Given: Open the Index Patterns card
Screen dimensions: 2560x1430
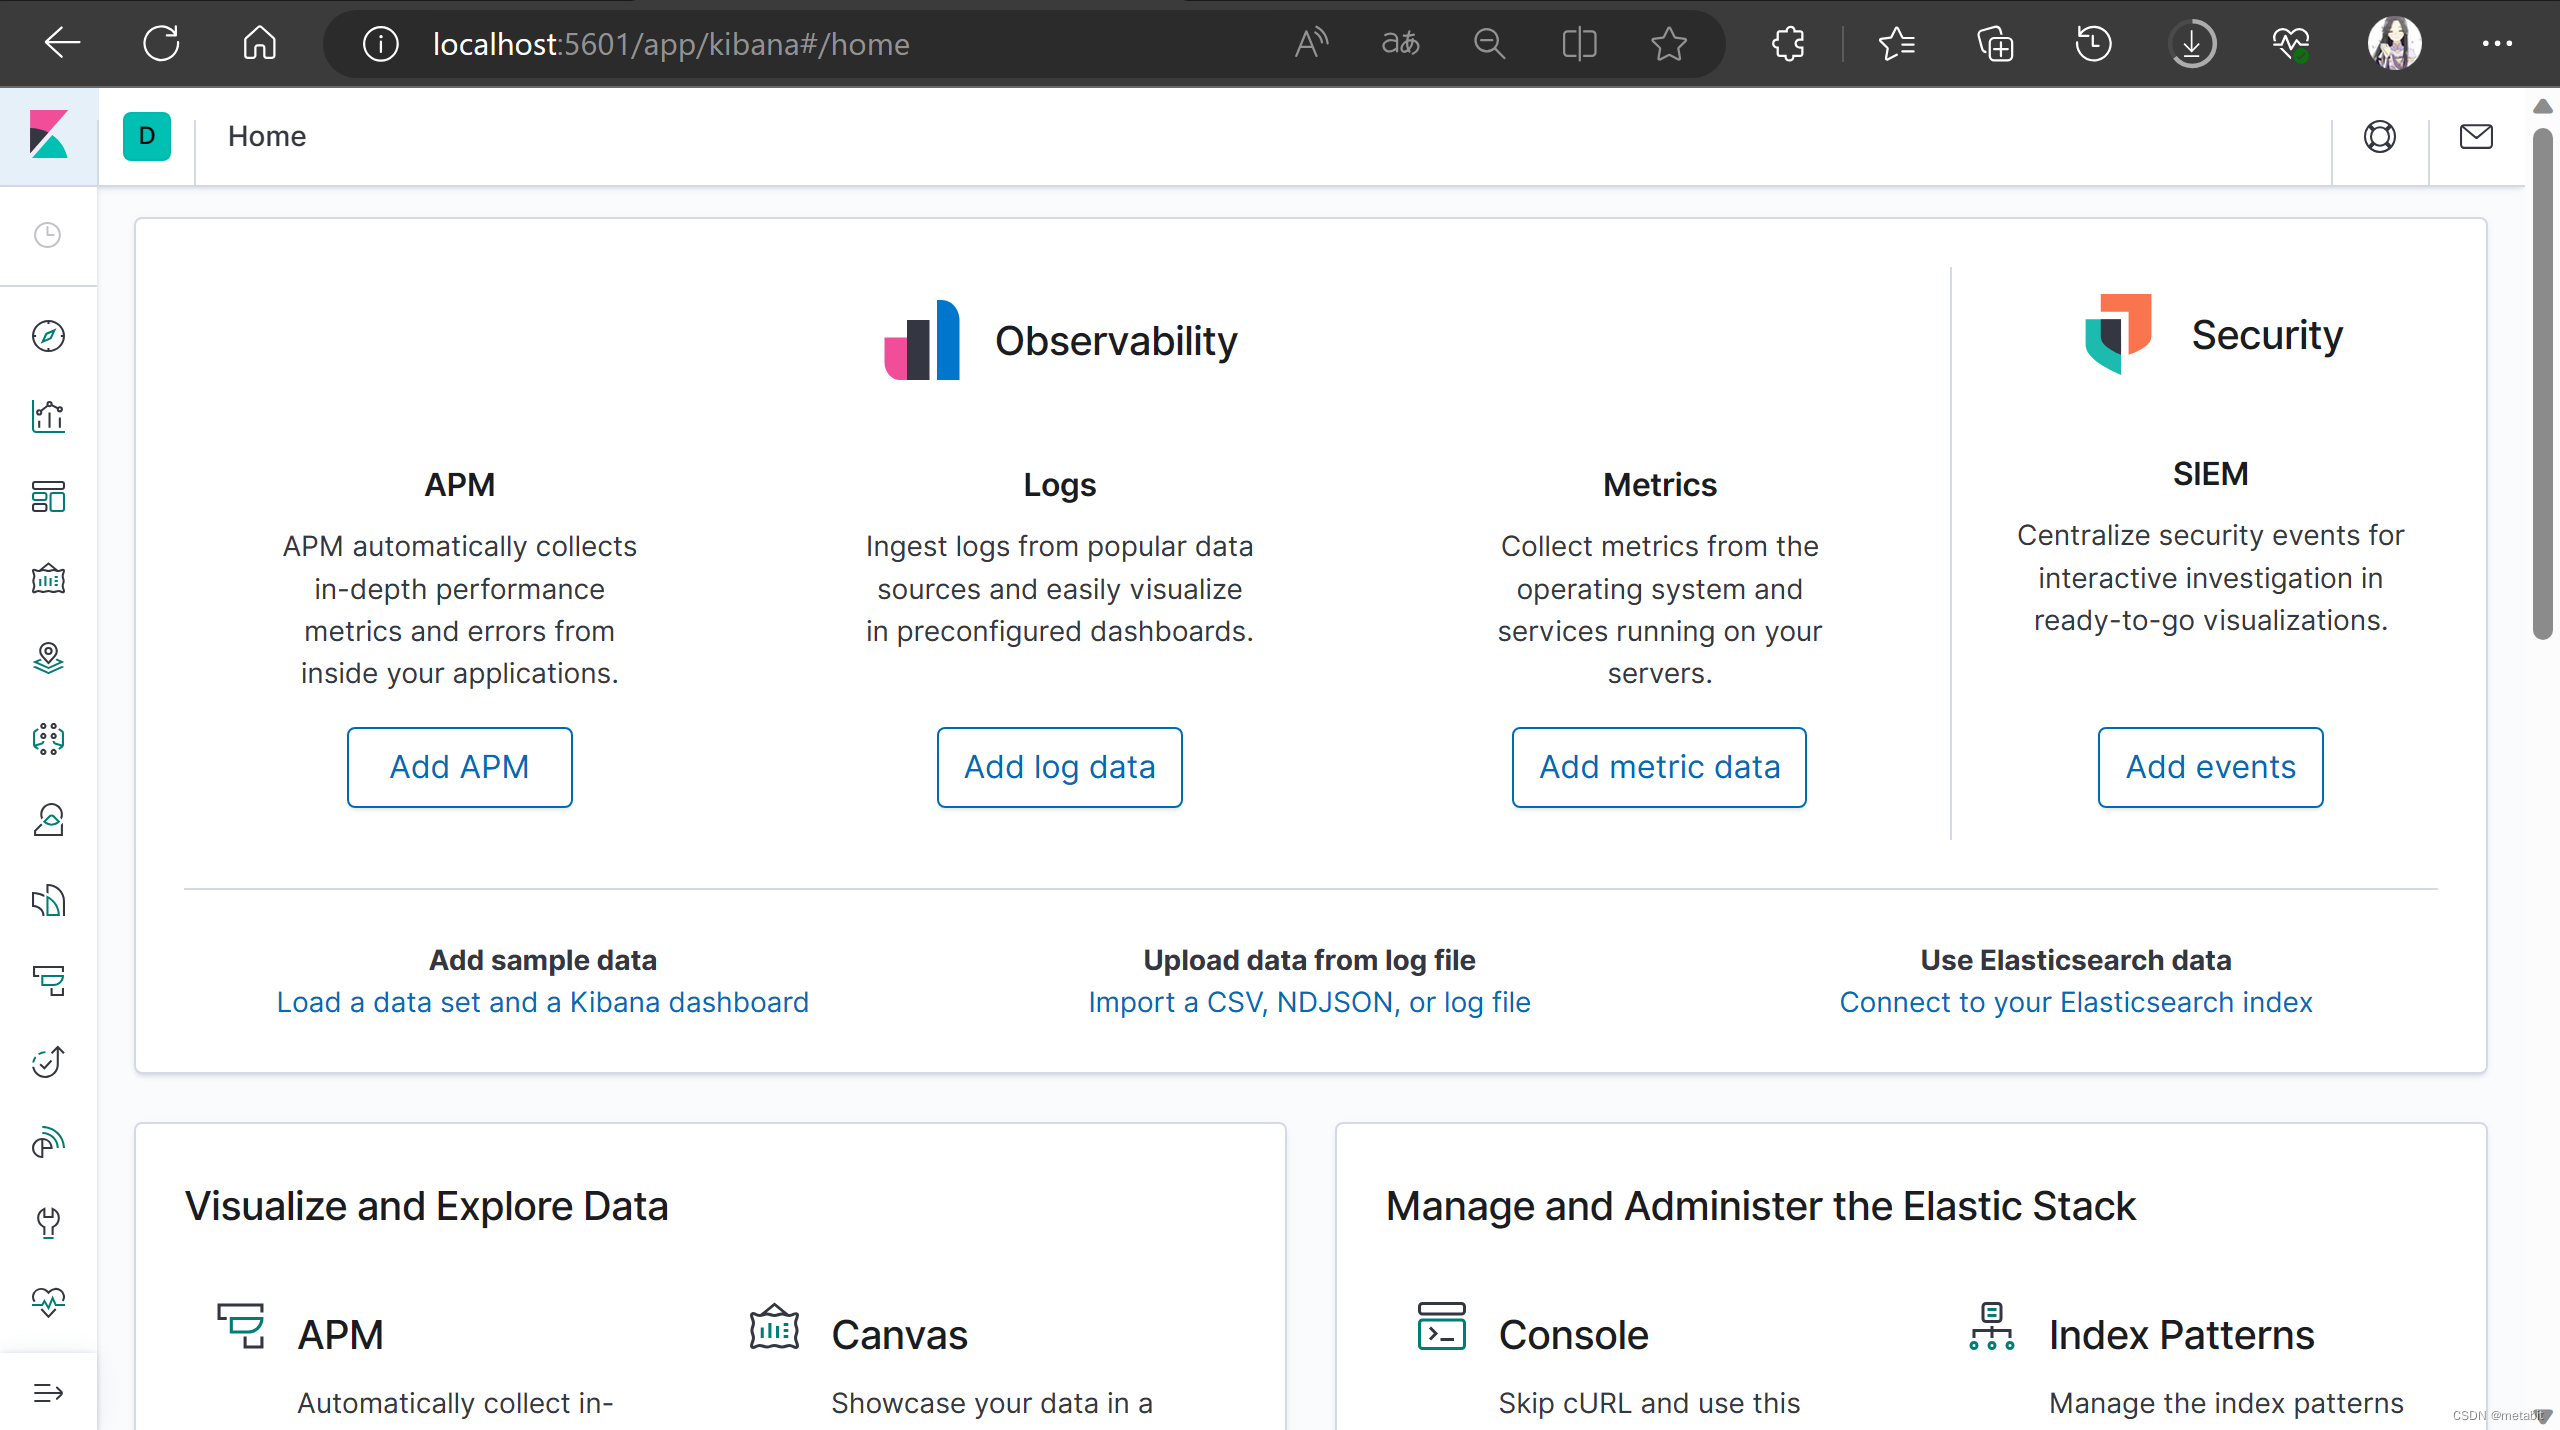Looking at the screenshot, I should pyautogui.click(x=2181, y=1335).
